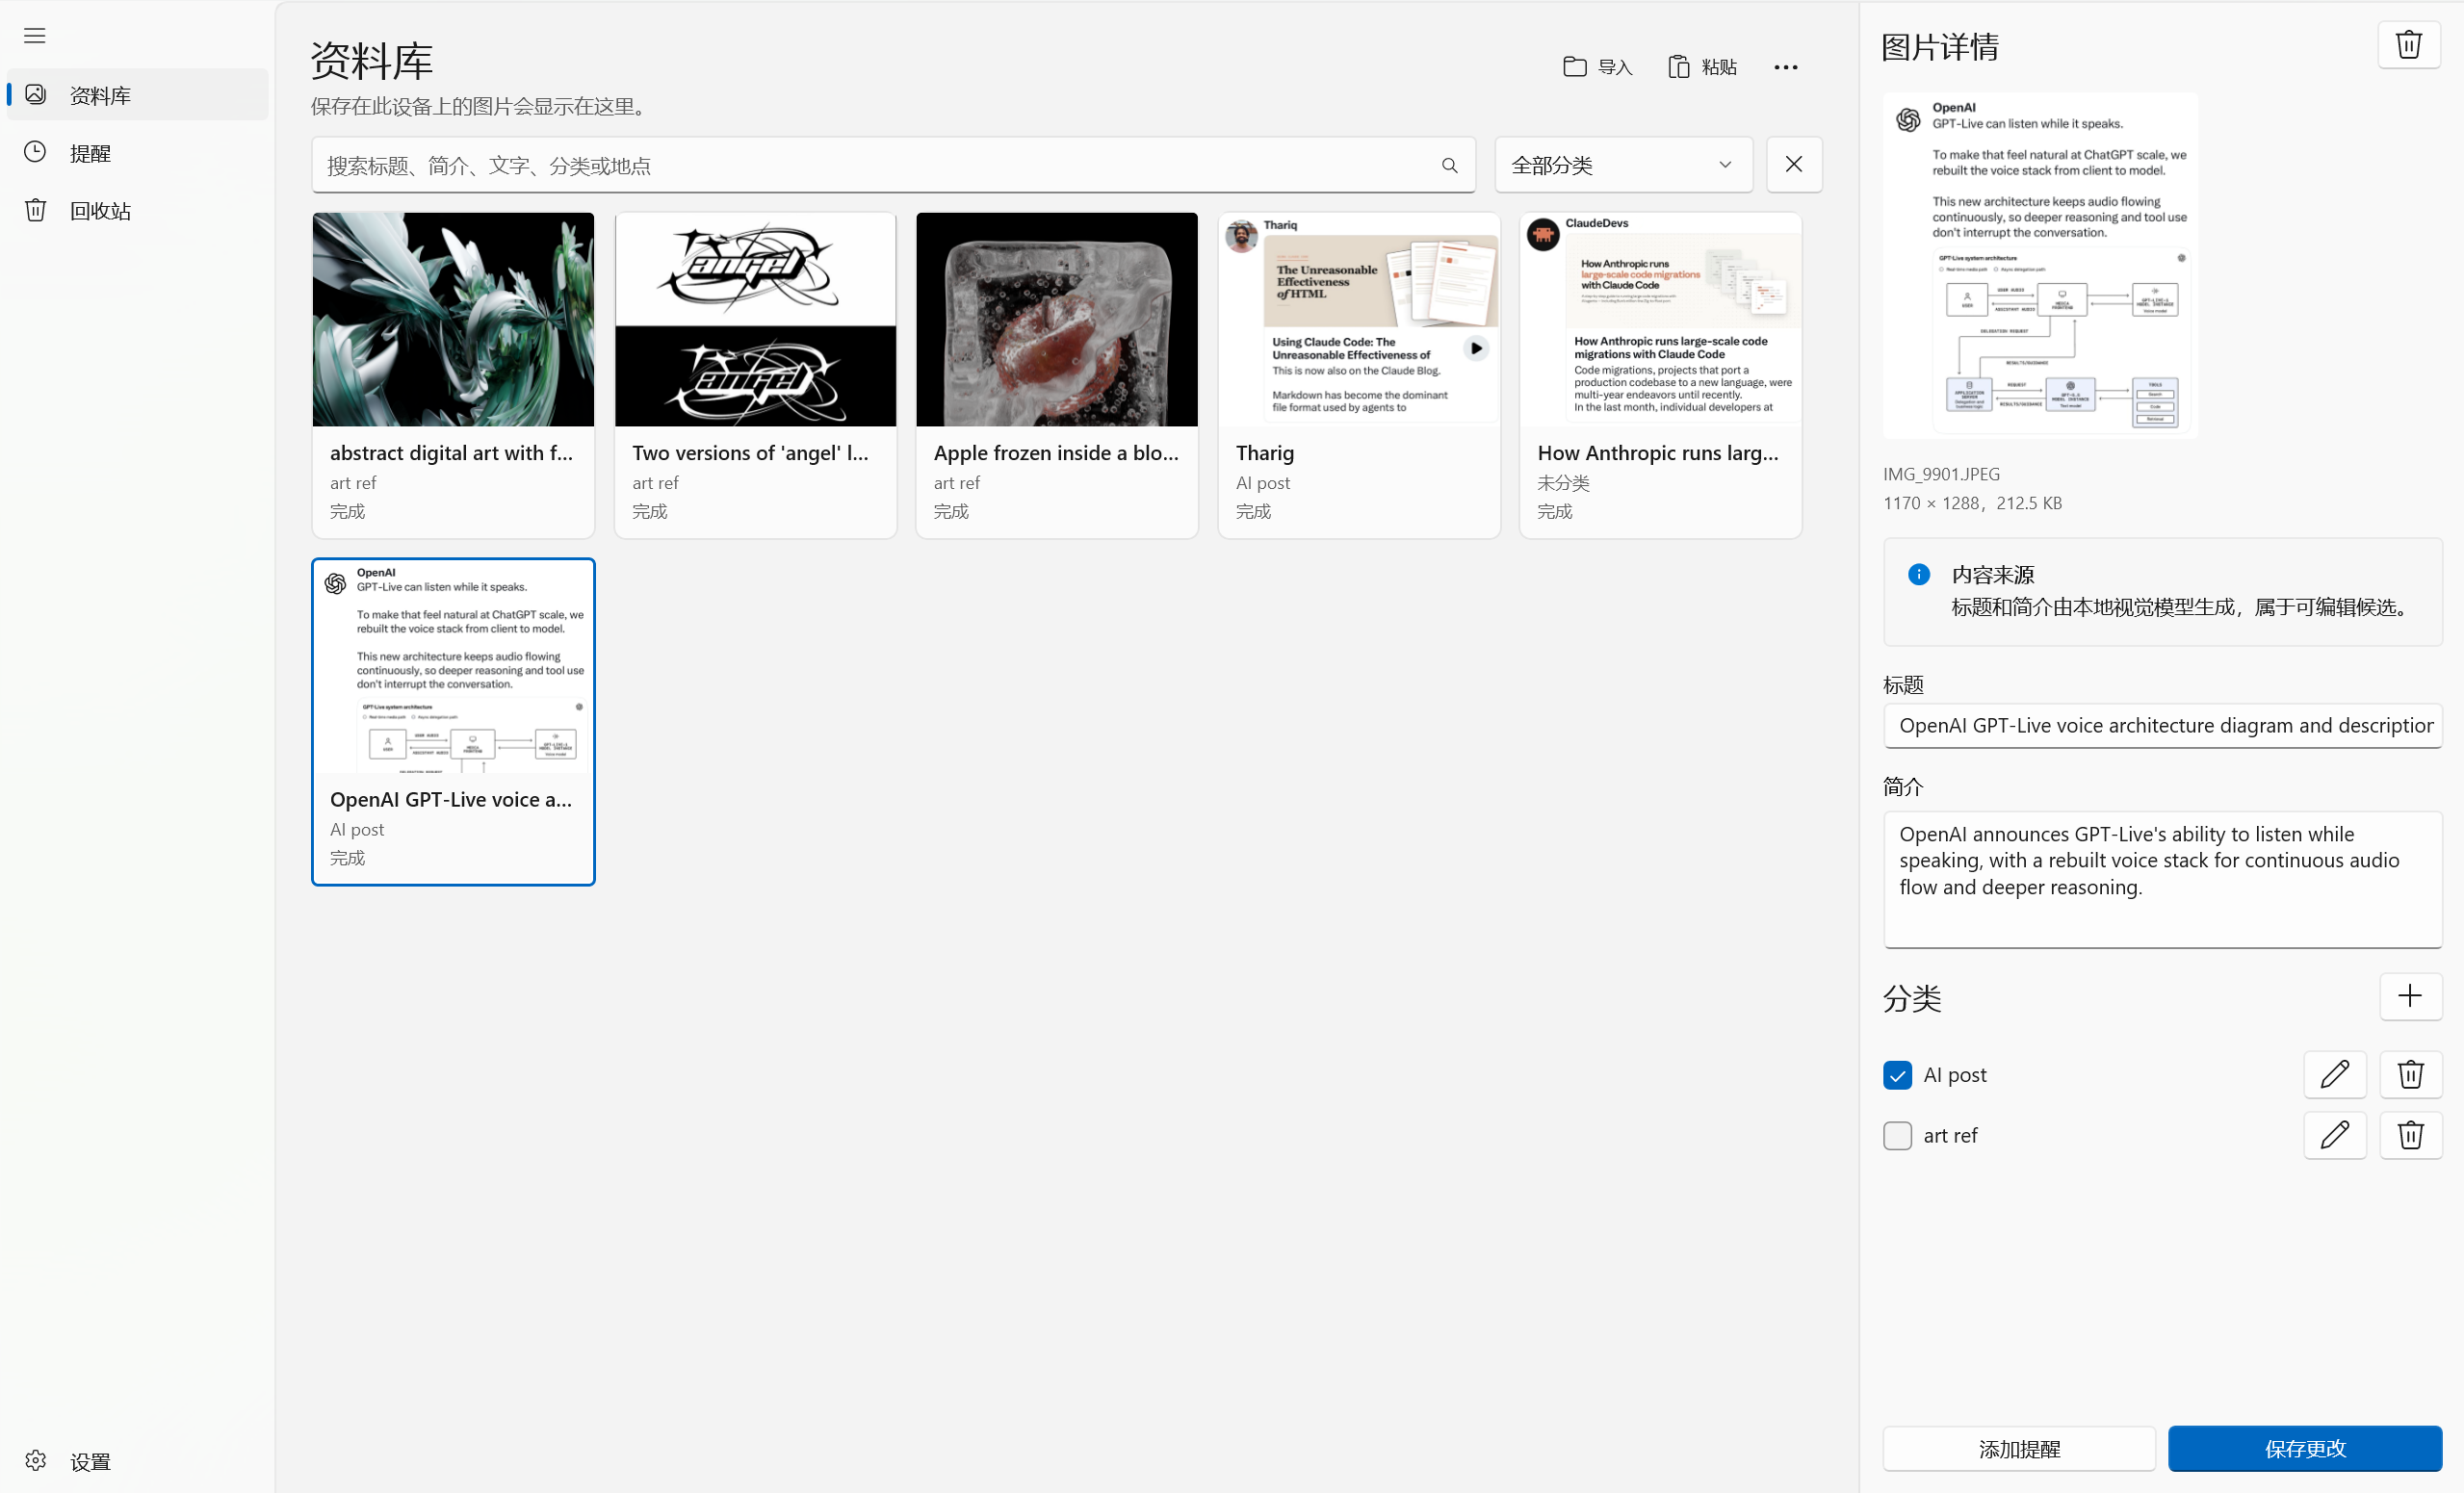Click the 内容来源 info icon
Image resolution: width=2464 pixels, height=1493 pixels.
pyautogui.click(x=1918, y=574)
